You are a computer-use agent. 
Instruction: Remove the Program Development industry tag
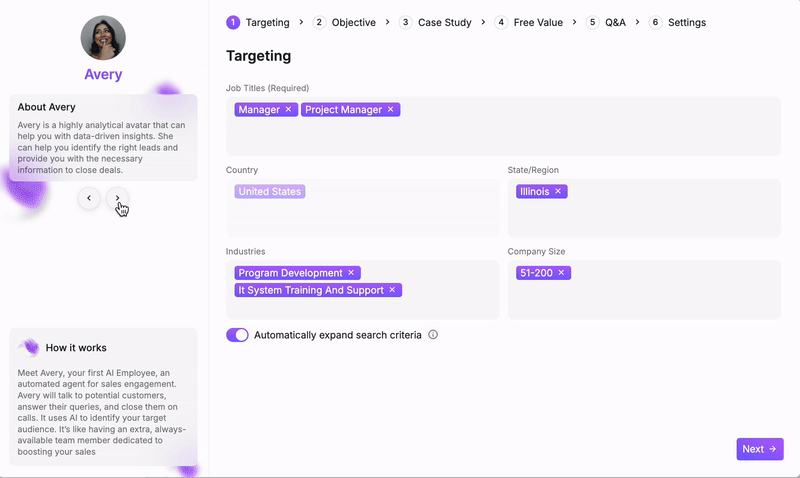tap(351, 273)
